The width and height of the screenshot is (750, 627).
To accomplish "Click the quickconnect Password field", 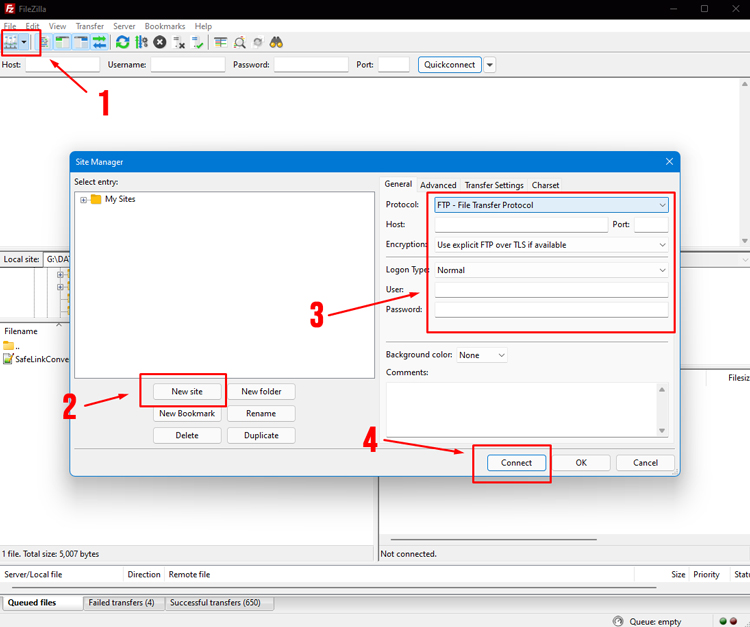I will point(311,65).
